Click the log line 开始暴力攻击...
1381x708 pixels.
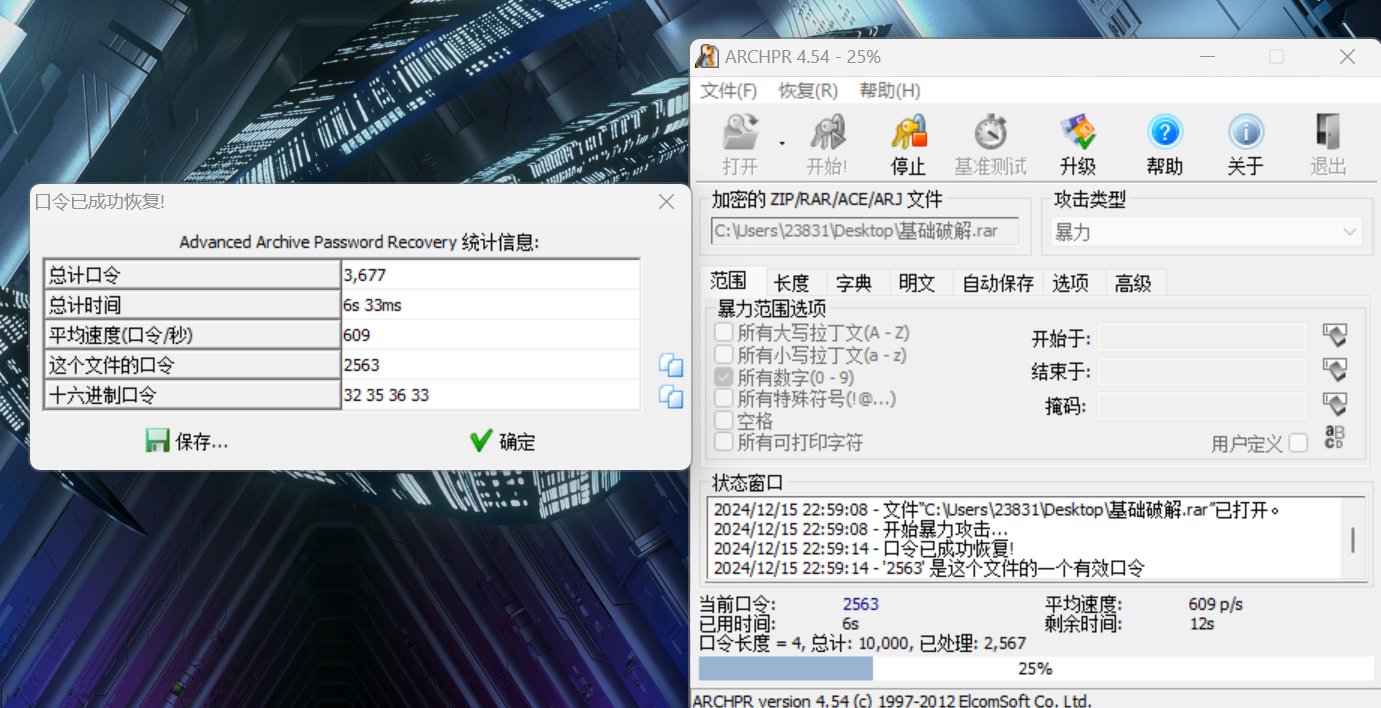pyautogui.click(x=861, y=529)
